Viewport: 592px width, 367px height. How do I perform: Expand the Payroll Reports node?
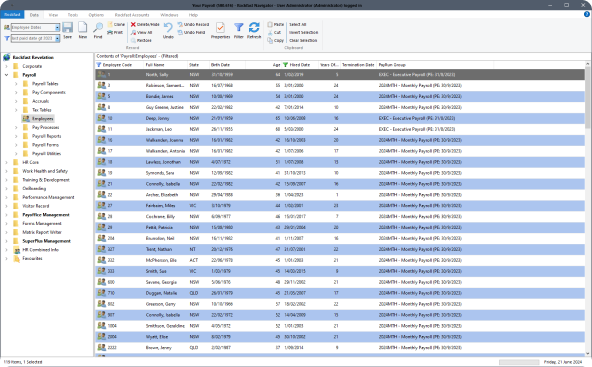pos(16,136)
